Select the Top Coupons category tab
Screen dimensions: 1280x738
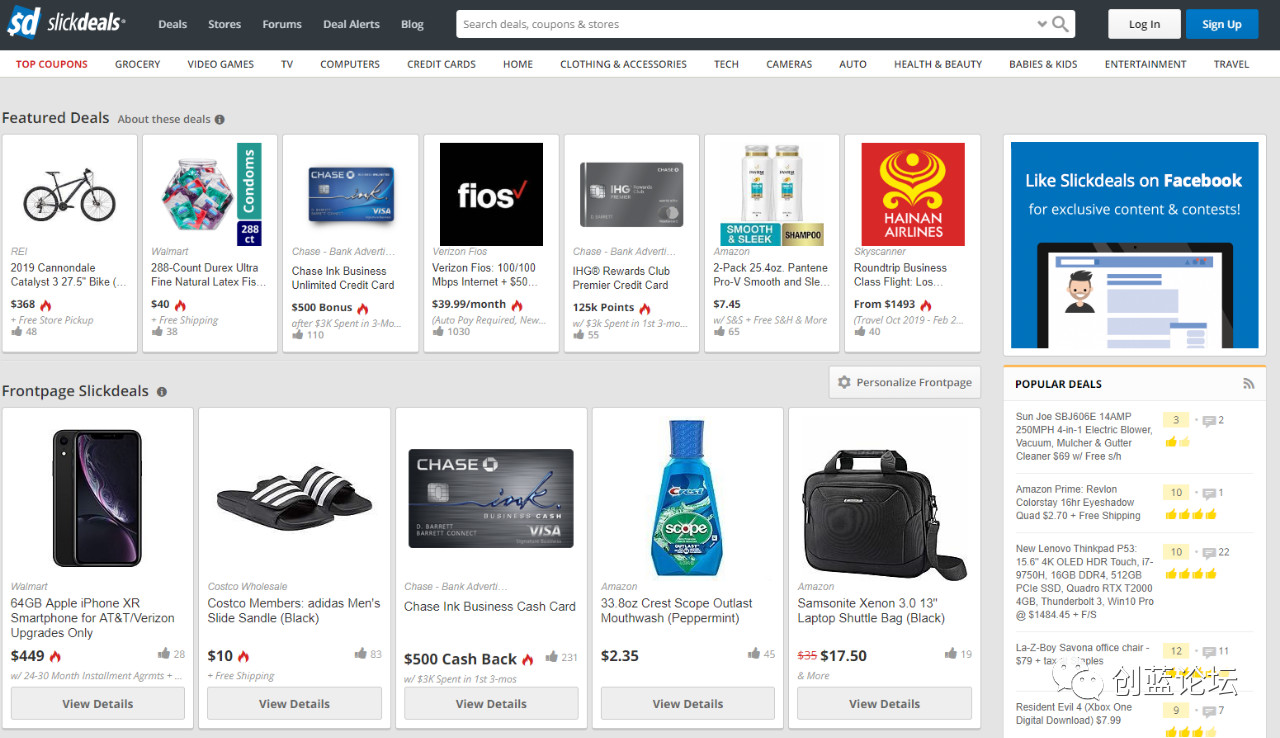pyautogui.click(x=52, y=64)
